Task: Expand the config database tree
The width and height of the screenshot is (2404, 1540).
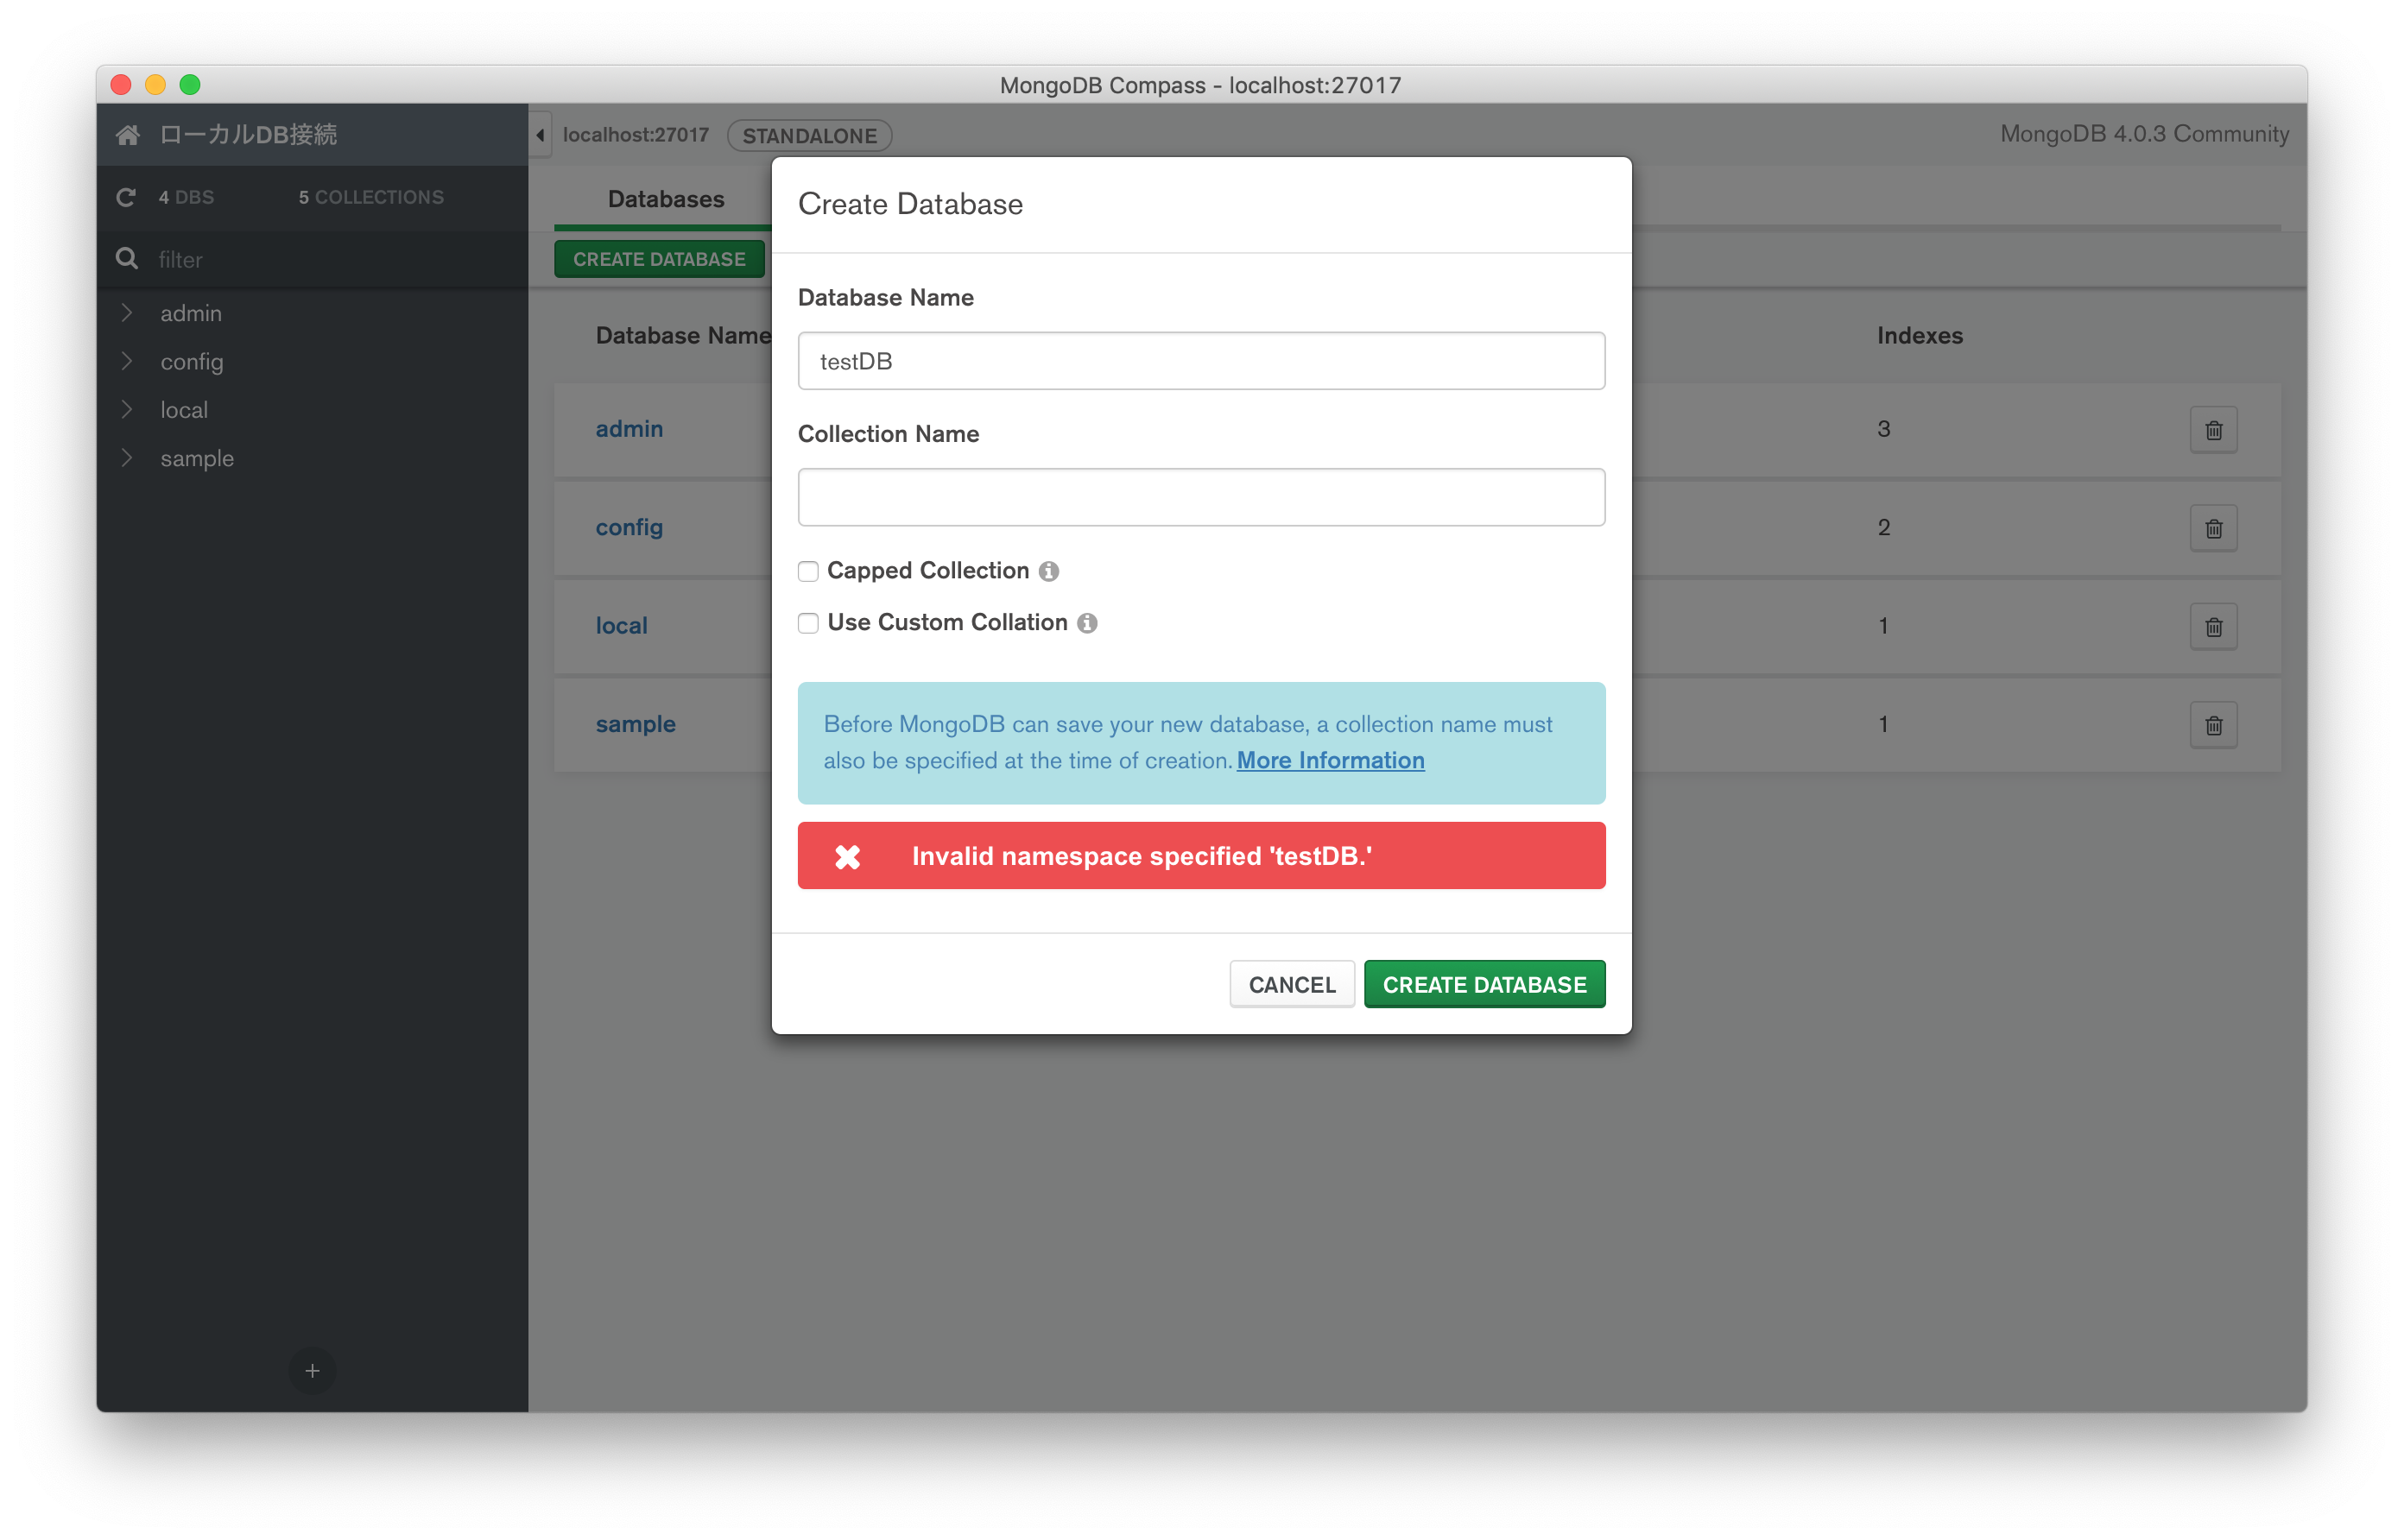Action: tap(128, 361)
